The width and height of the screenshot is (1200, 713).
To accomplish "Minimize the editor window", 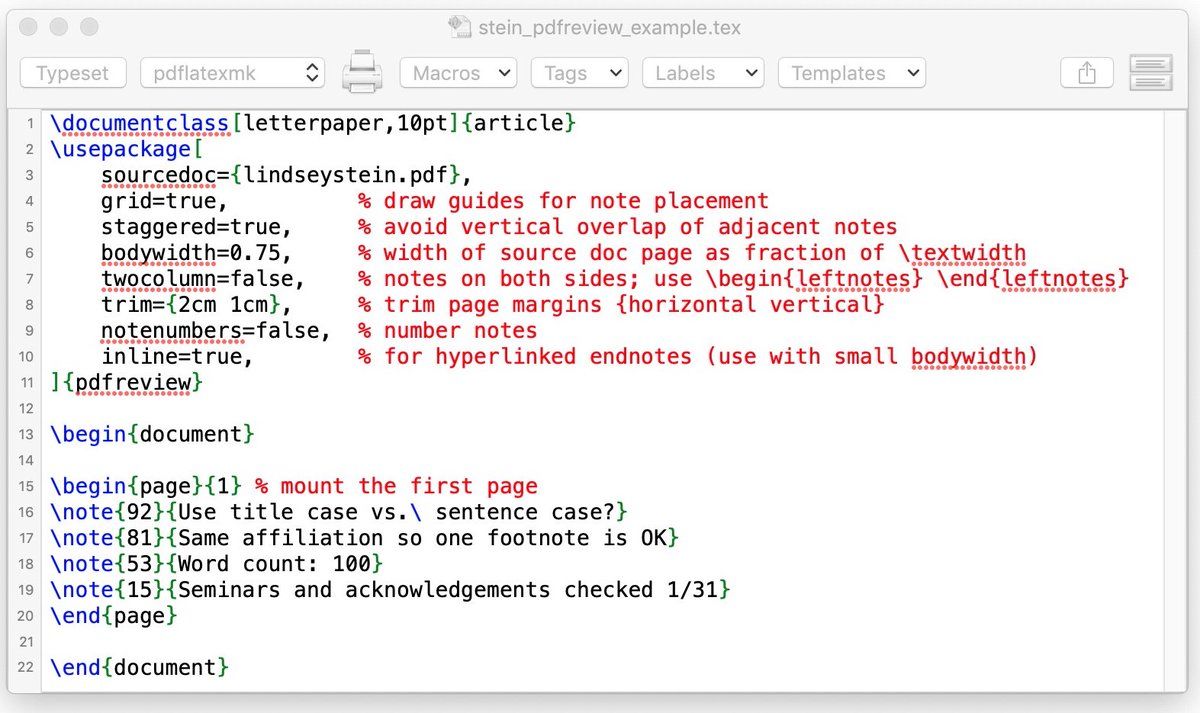I will tap(59, 27).
